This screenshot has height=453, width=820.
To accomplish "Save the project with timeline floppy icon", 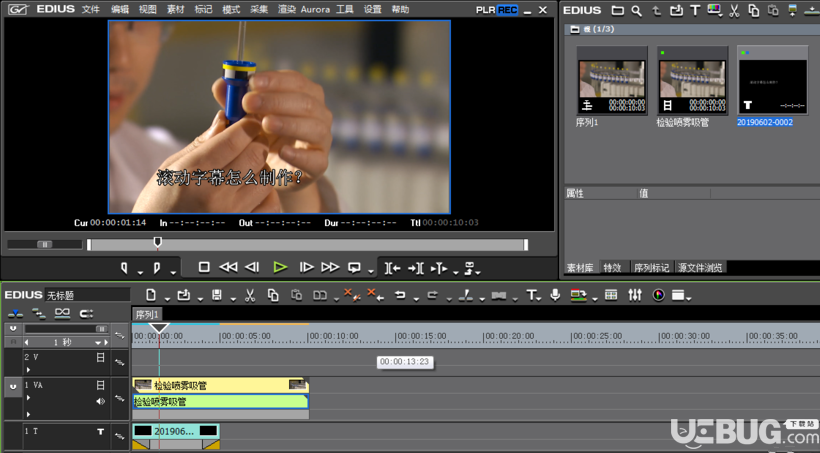I will pos(217,295).
